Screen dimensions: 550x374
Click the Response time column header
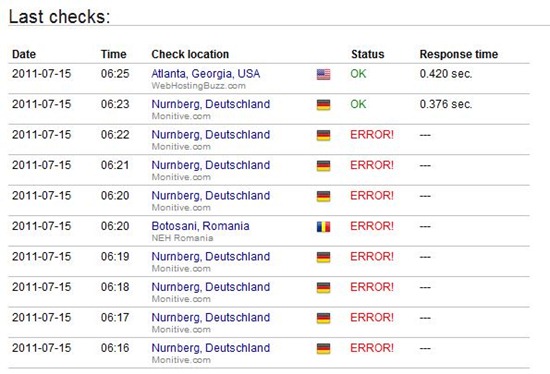coord(459,54)
